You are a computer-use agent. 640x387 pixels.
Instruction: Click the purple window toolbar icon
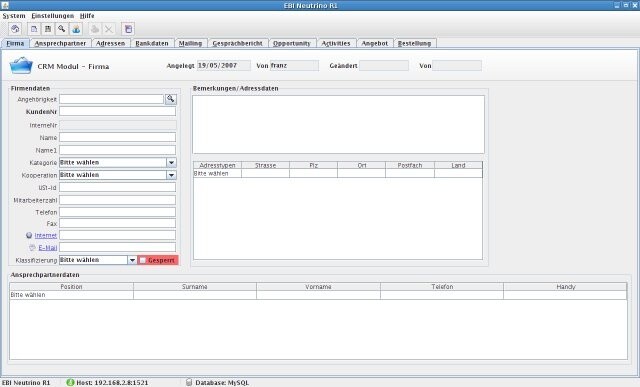point(128,29)
